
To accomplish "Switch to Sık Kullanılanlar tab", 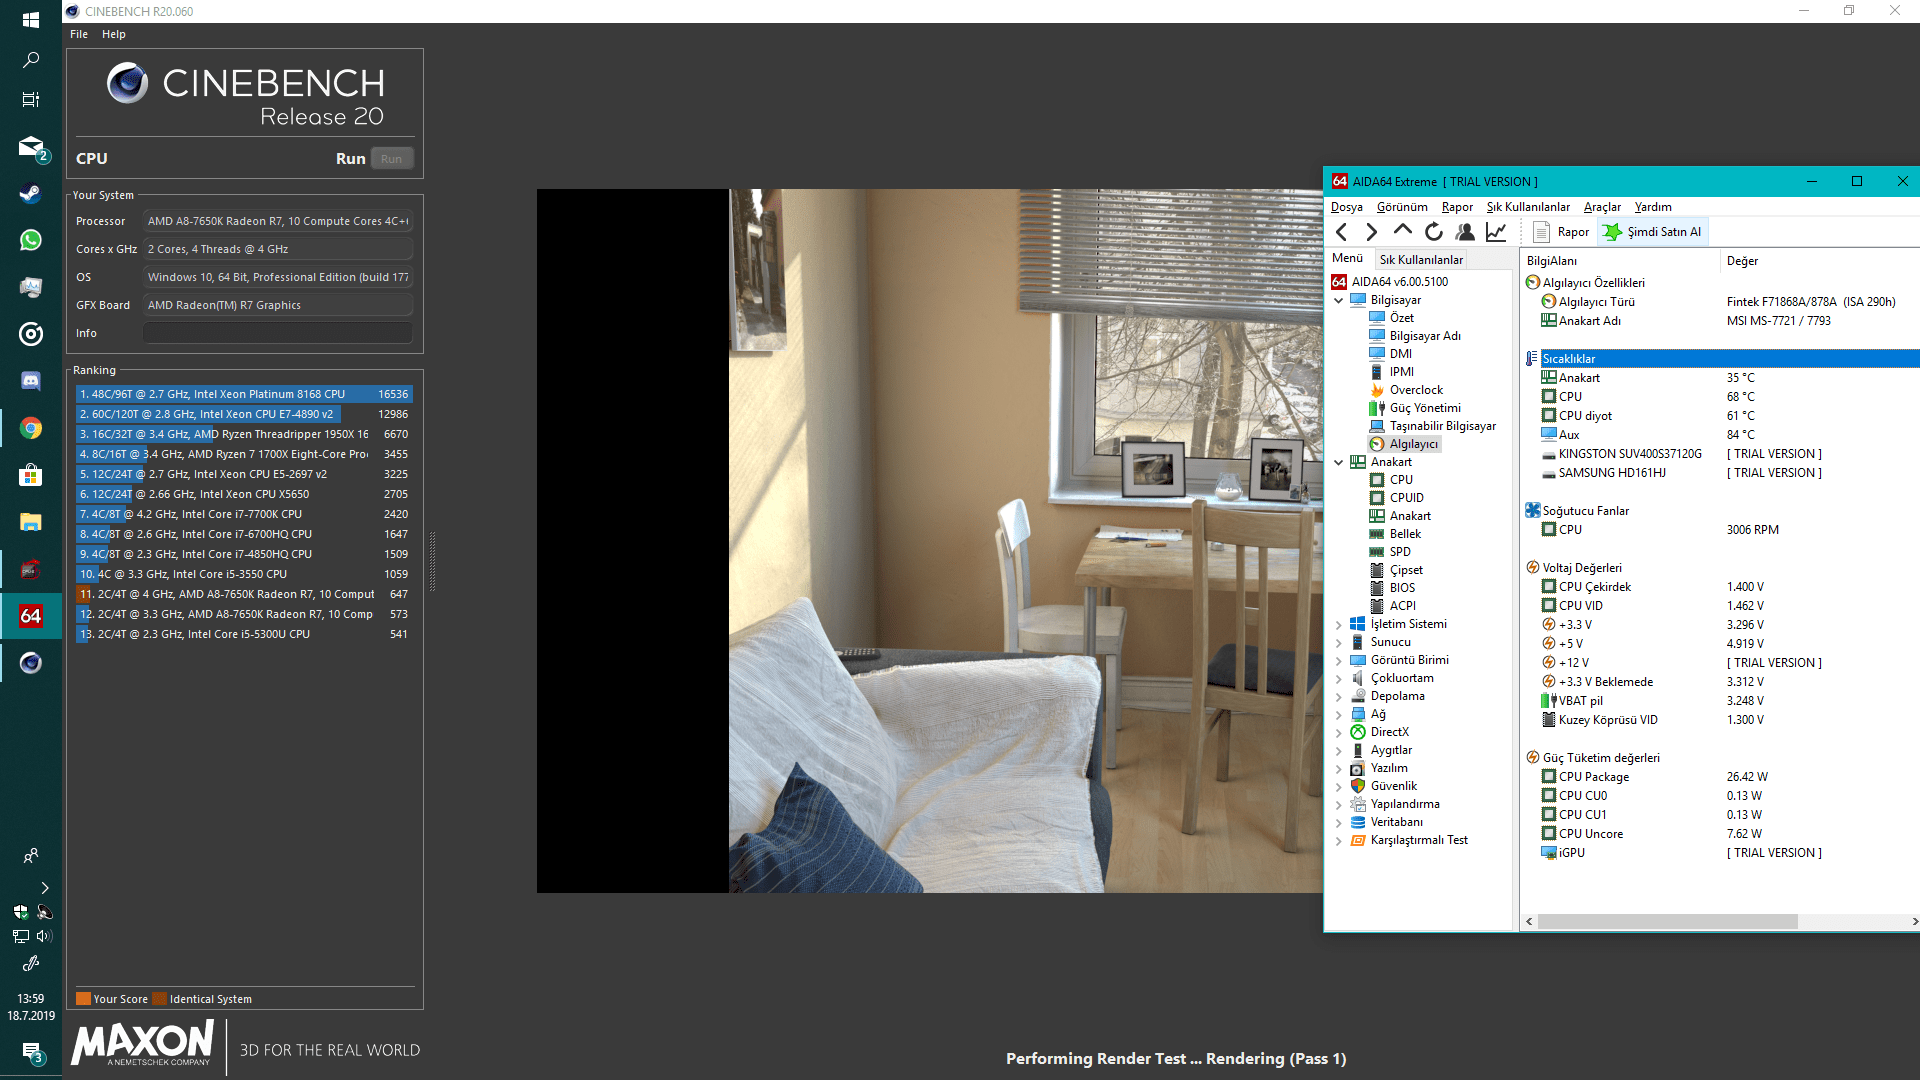I will tap(1421, 259).
